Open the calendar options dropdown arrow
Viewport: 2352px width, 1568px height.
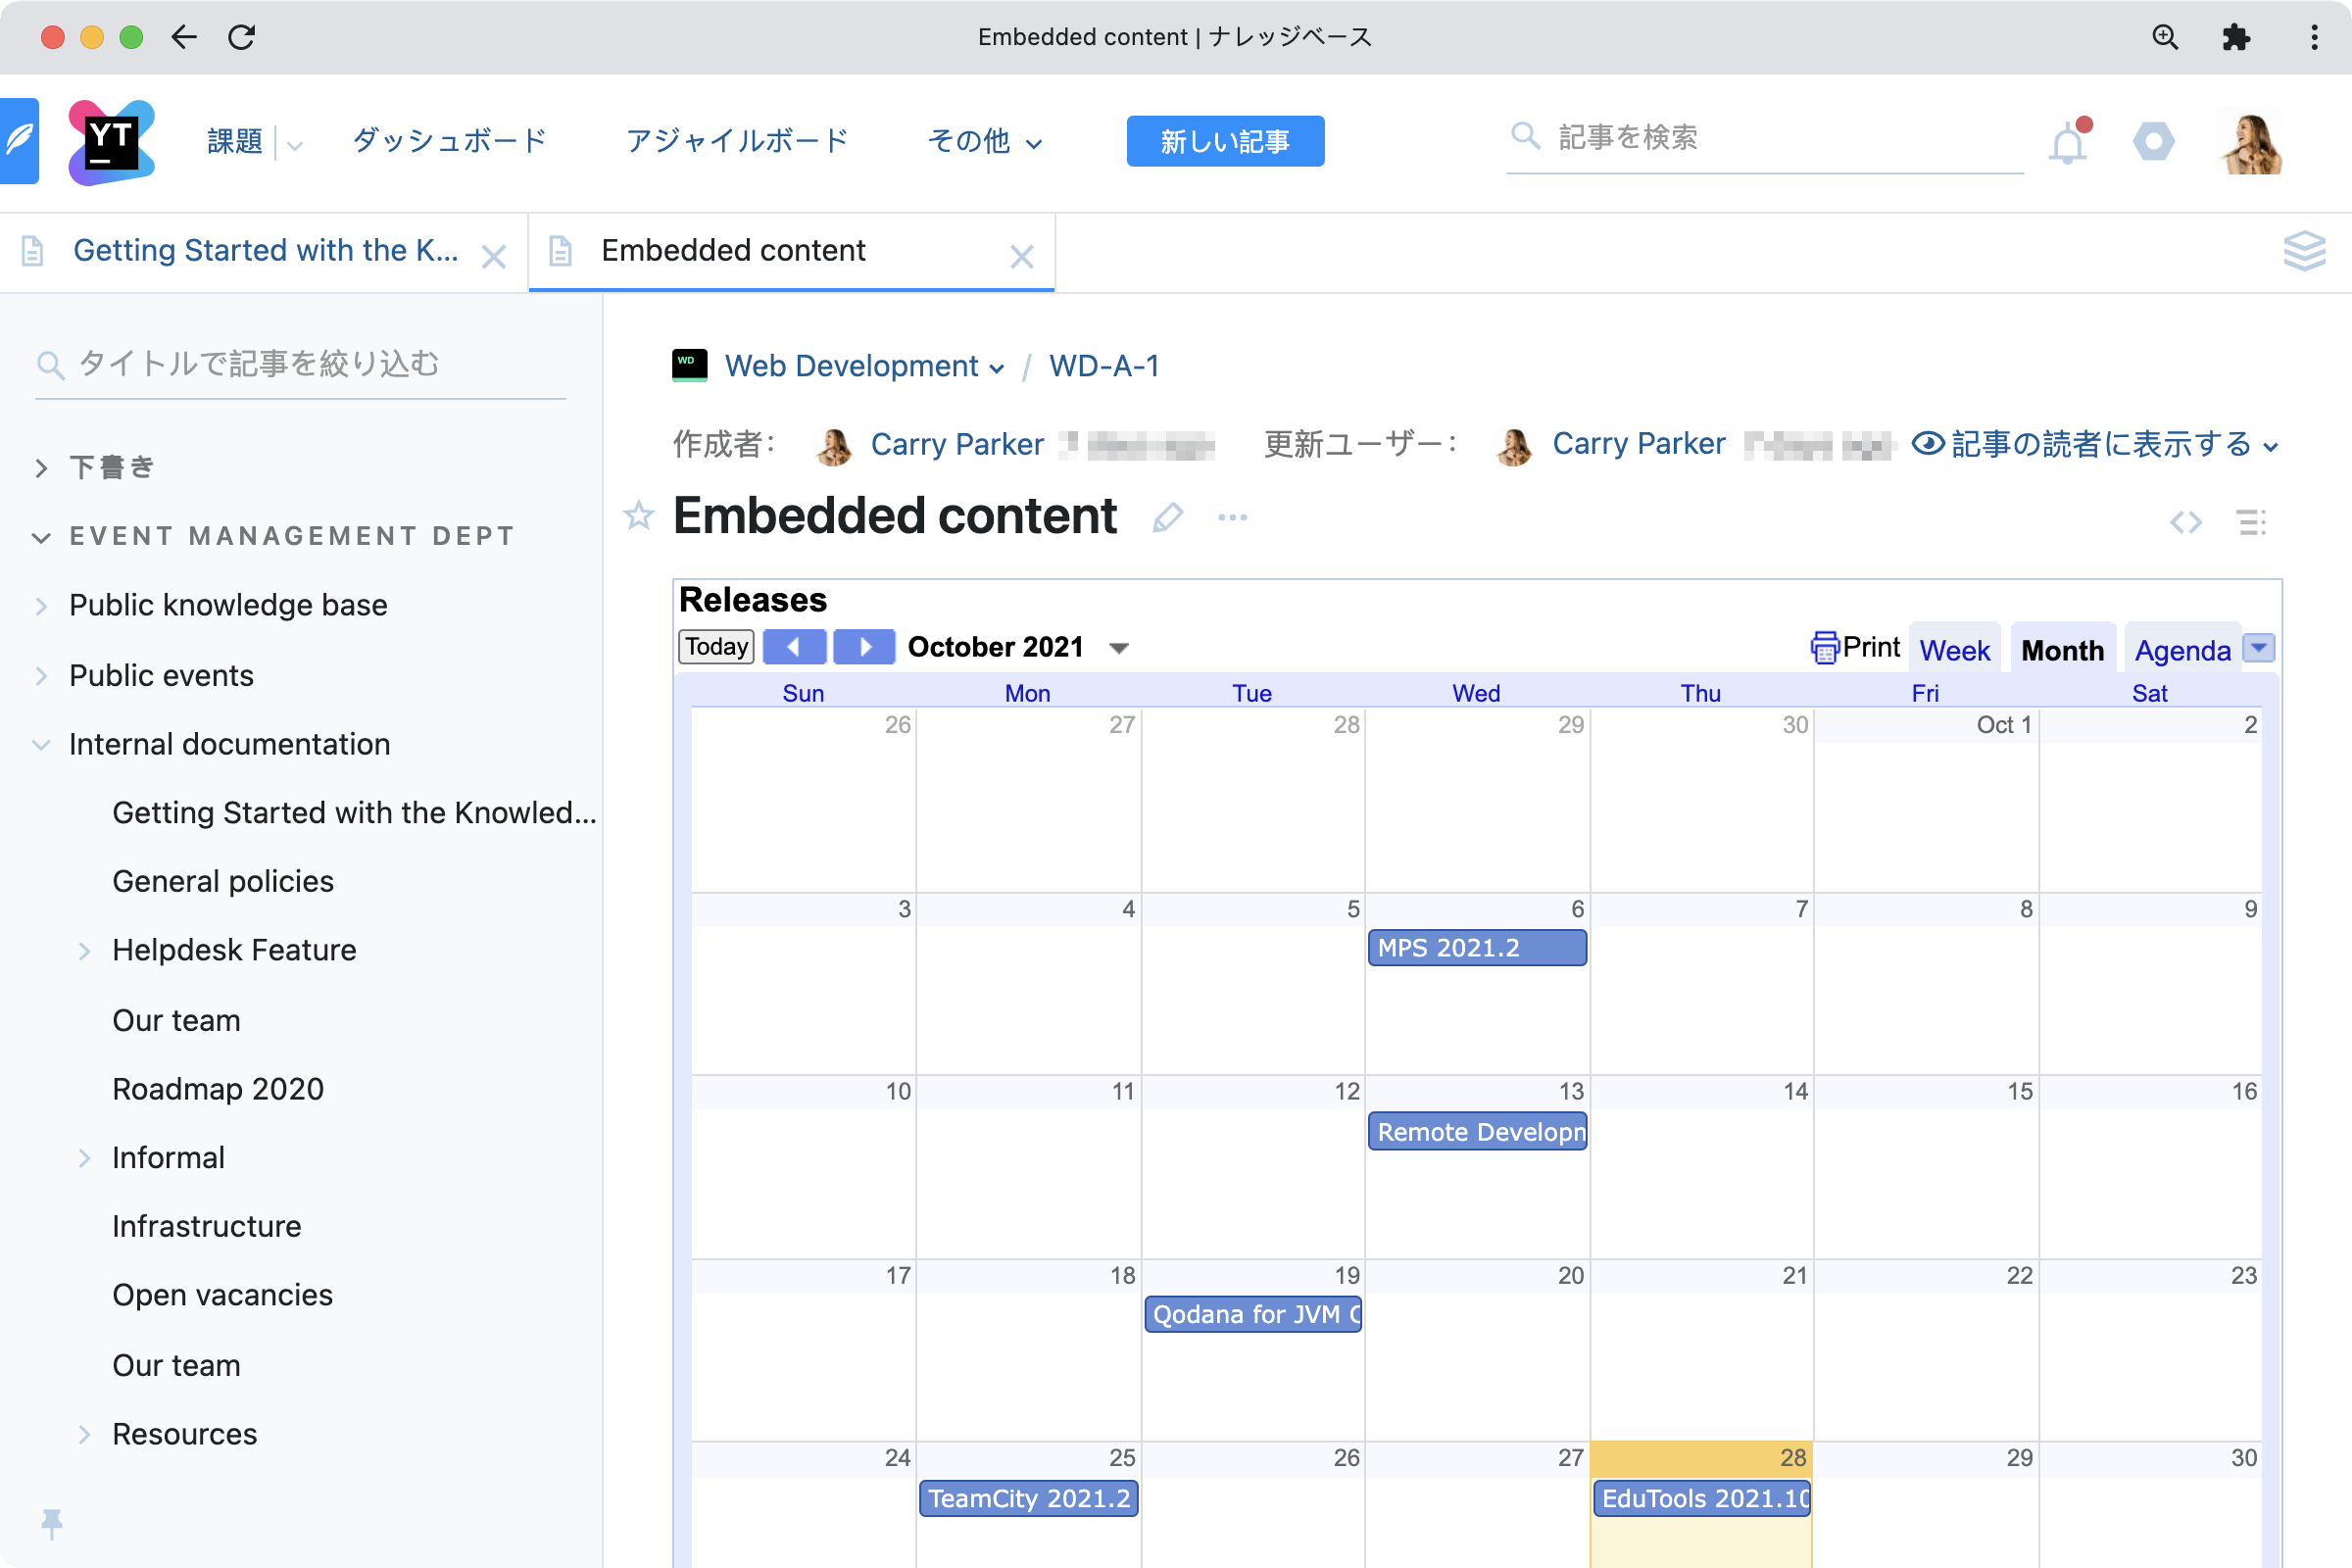2259,648
